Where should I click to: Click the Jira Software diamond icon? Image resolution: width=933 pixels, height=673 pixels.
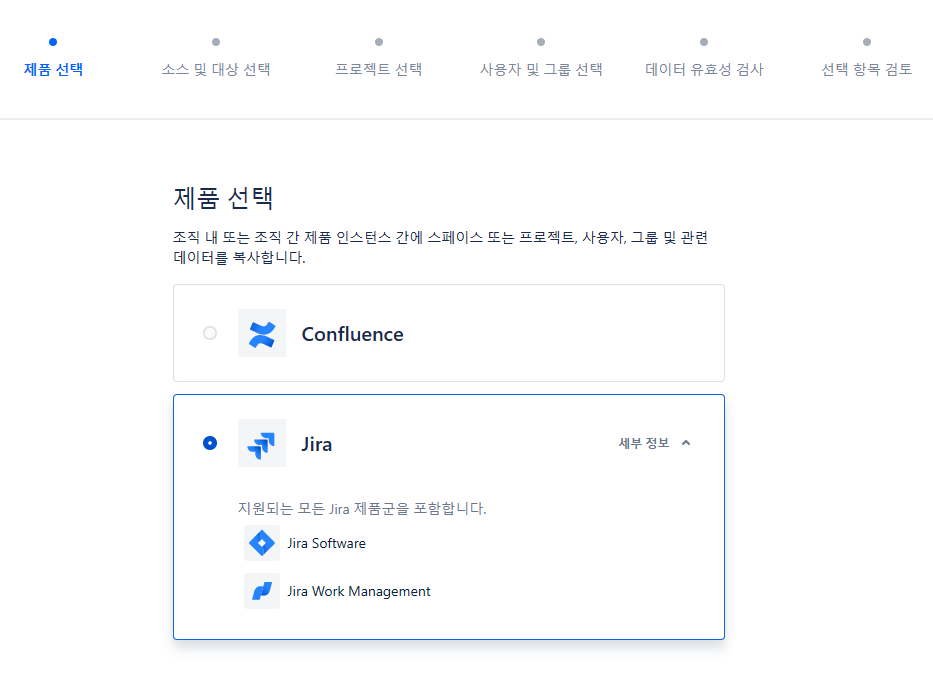pos(262,543)
